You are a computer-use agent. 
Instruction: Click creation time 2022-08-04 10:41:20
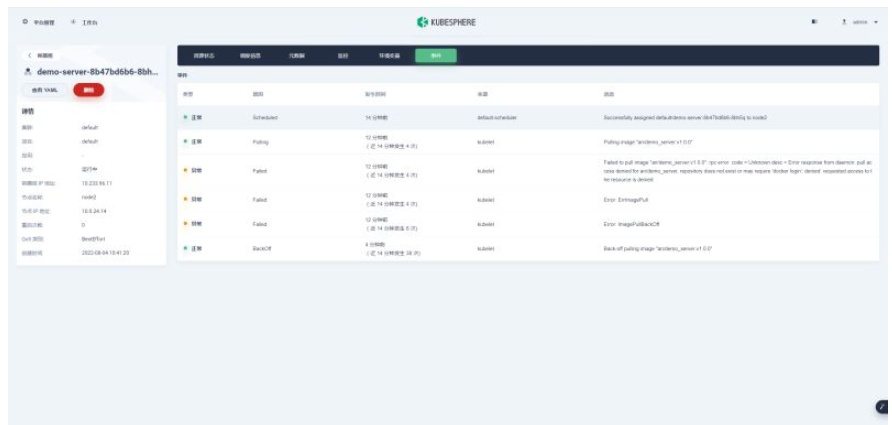[x=105, y=253]
